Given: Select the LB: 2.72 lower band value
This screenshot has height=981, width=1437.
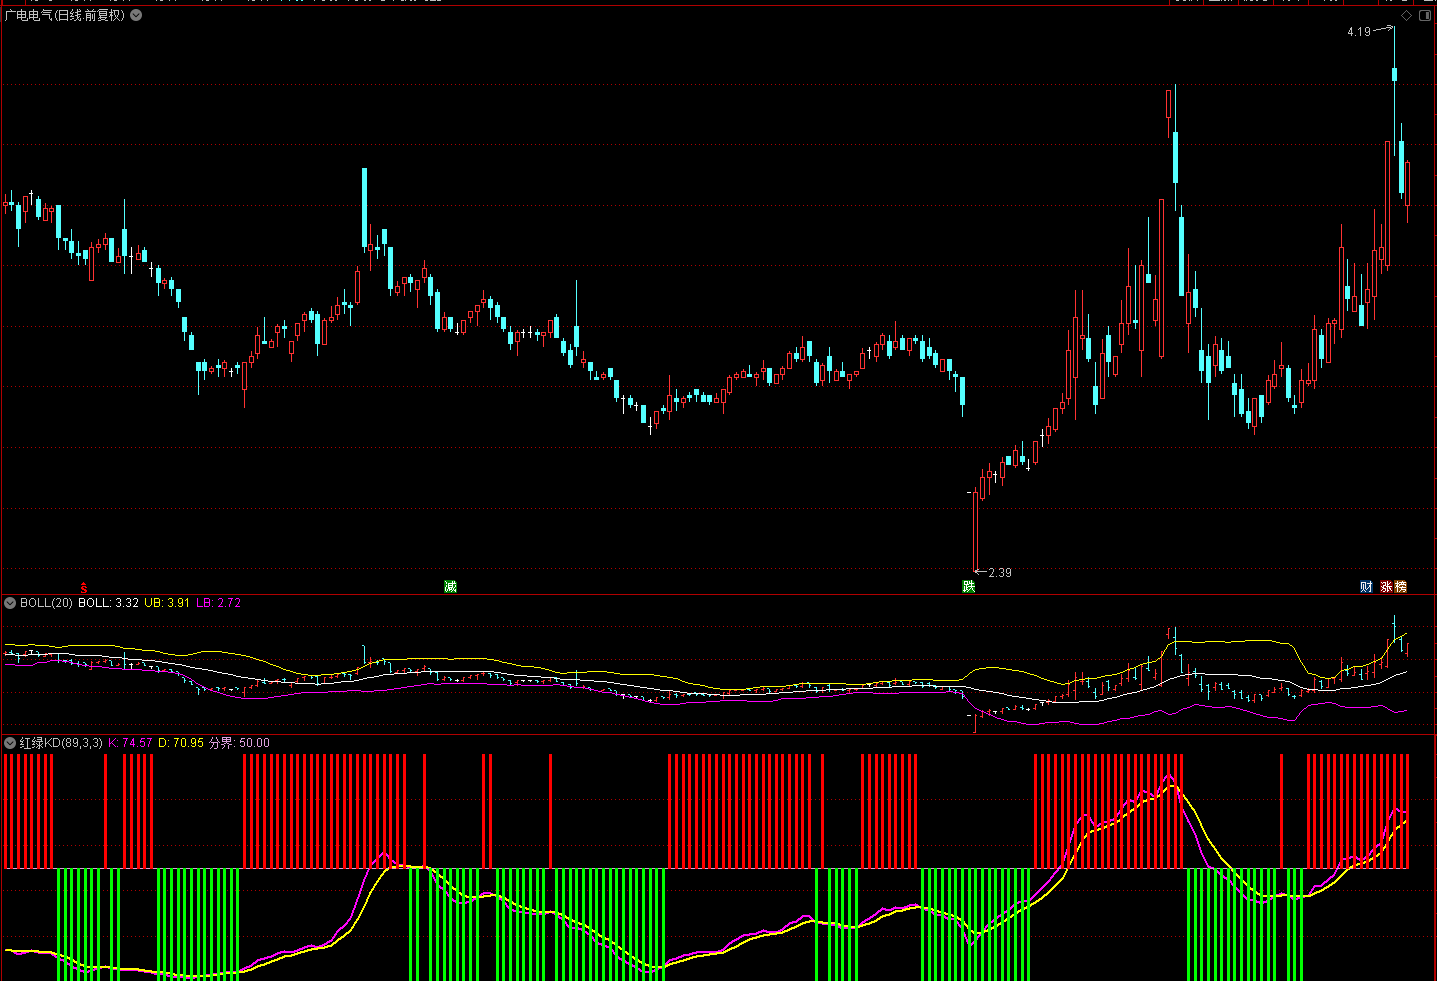Looking at the screenshot, I should (218, 603).
